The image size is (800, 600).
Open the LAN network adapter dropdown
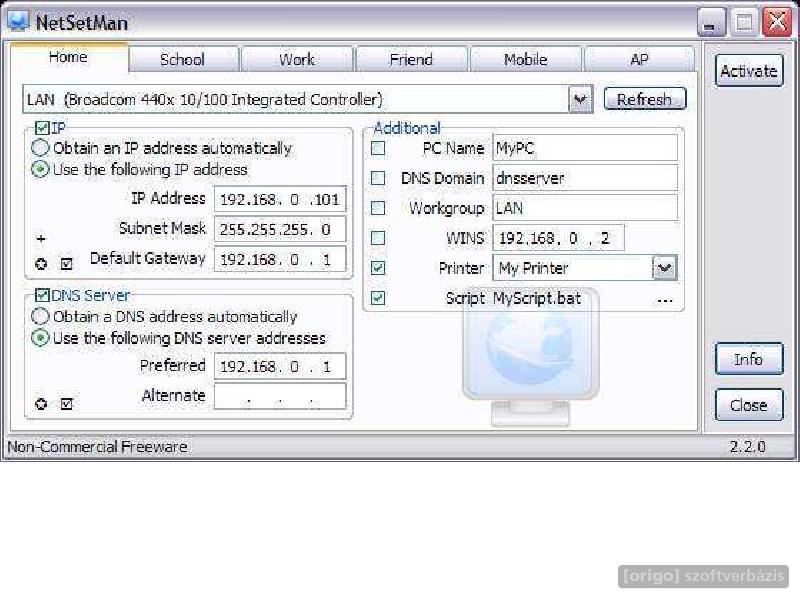[580, 99]
